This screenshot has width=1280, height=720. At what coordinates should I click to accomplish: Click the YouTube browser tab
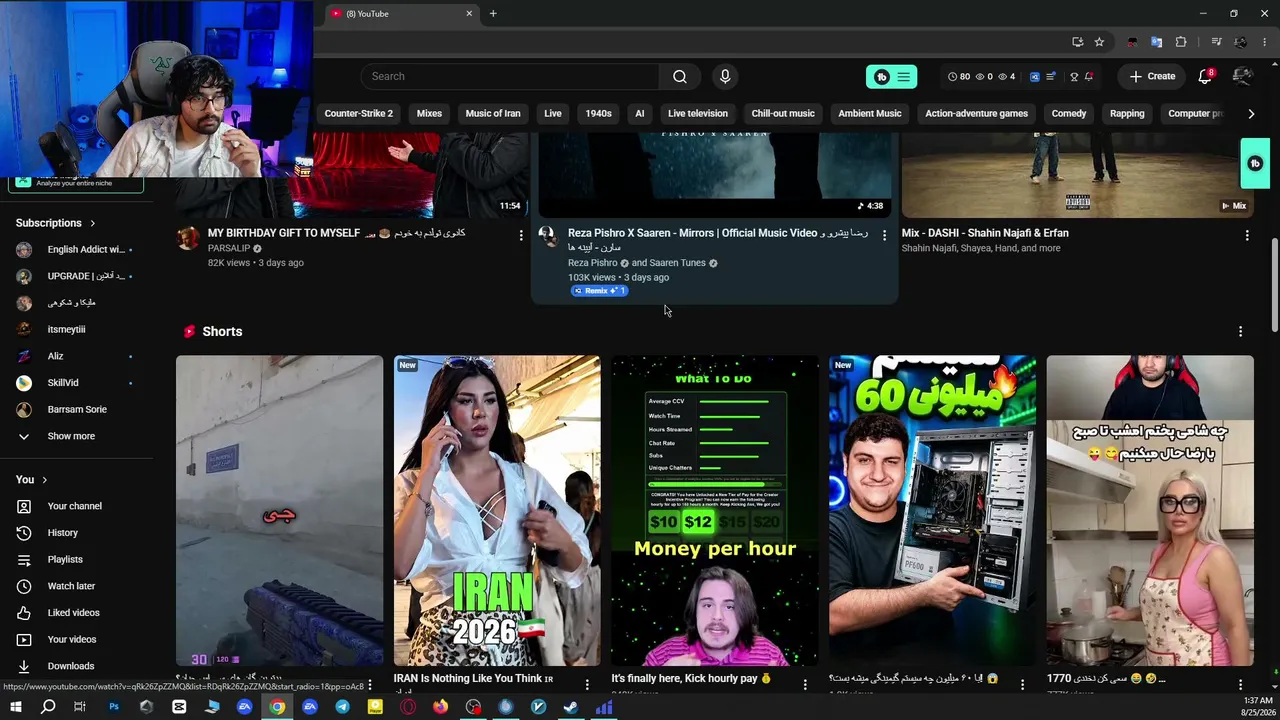[x=400, y=14]
